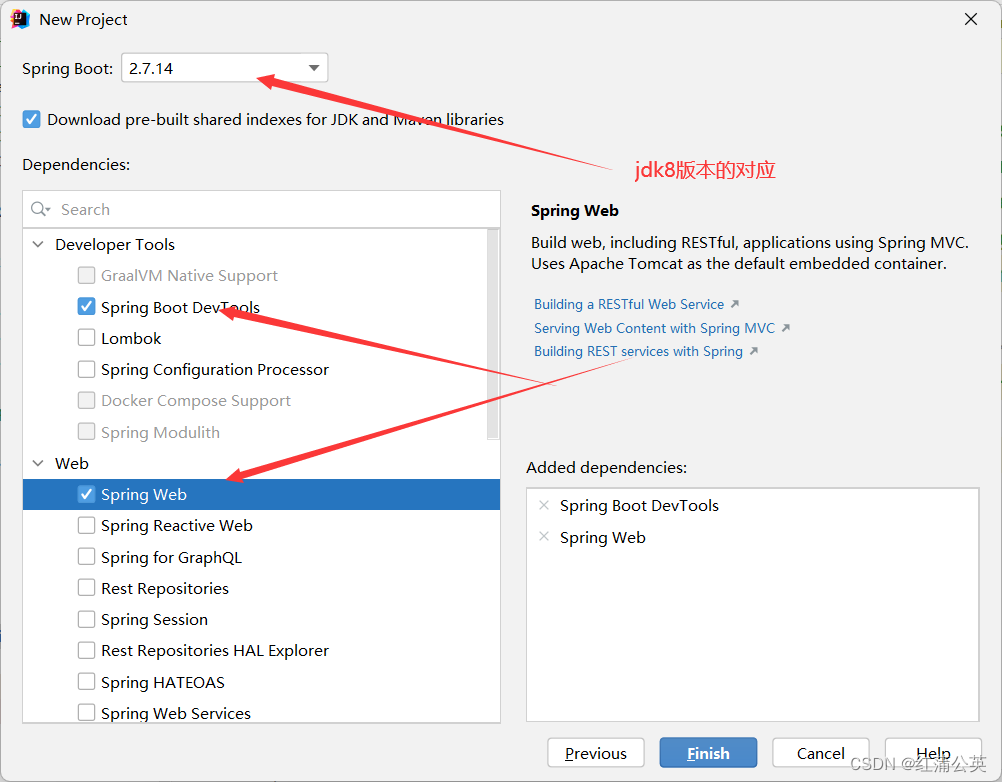Image resolution: width=1002 pixels, height=782 pixels.
Task: Check Spring Reactive Web
Action: [86, 525]
